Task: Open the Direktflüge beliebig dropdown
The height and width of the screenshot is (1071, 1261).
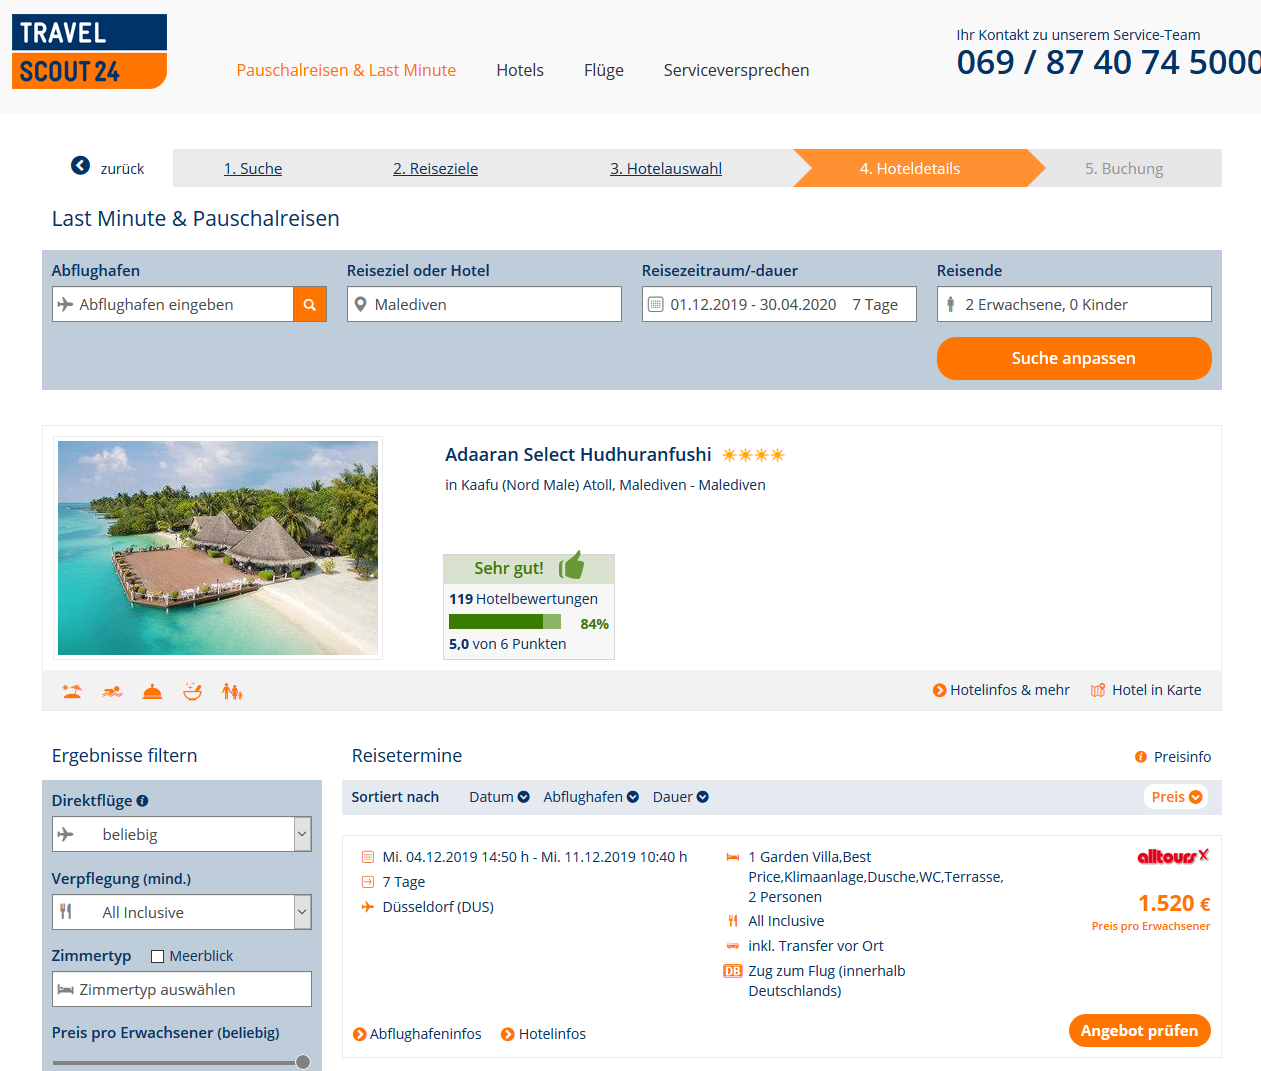Action: [x=182, y=834]
